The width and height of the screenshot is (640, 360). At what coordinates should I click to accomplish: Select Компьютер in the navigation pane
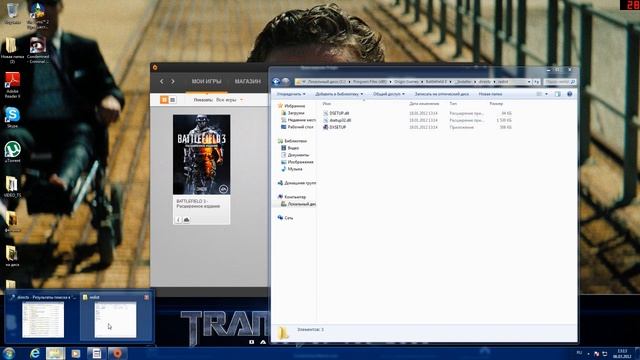tap(291, 197)
